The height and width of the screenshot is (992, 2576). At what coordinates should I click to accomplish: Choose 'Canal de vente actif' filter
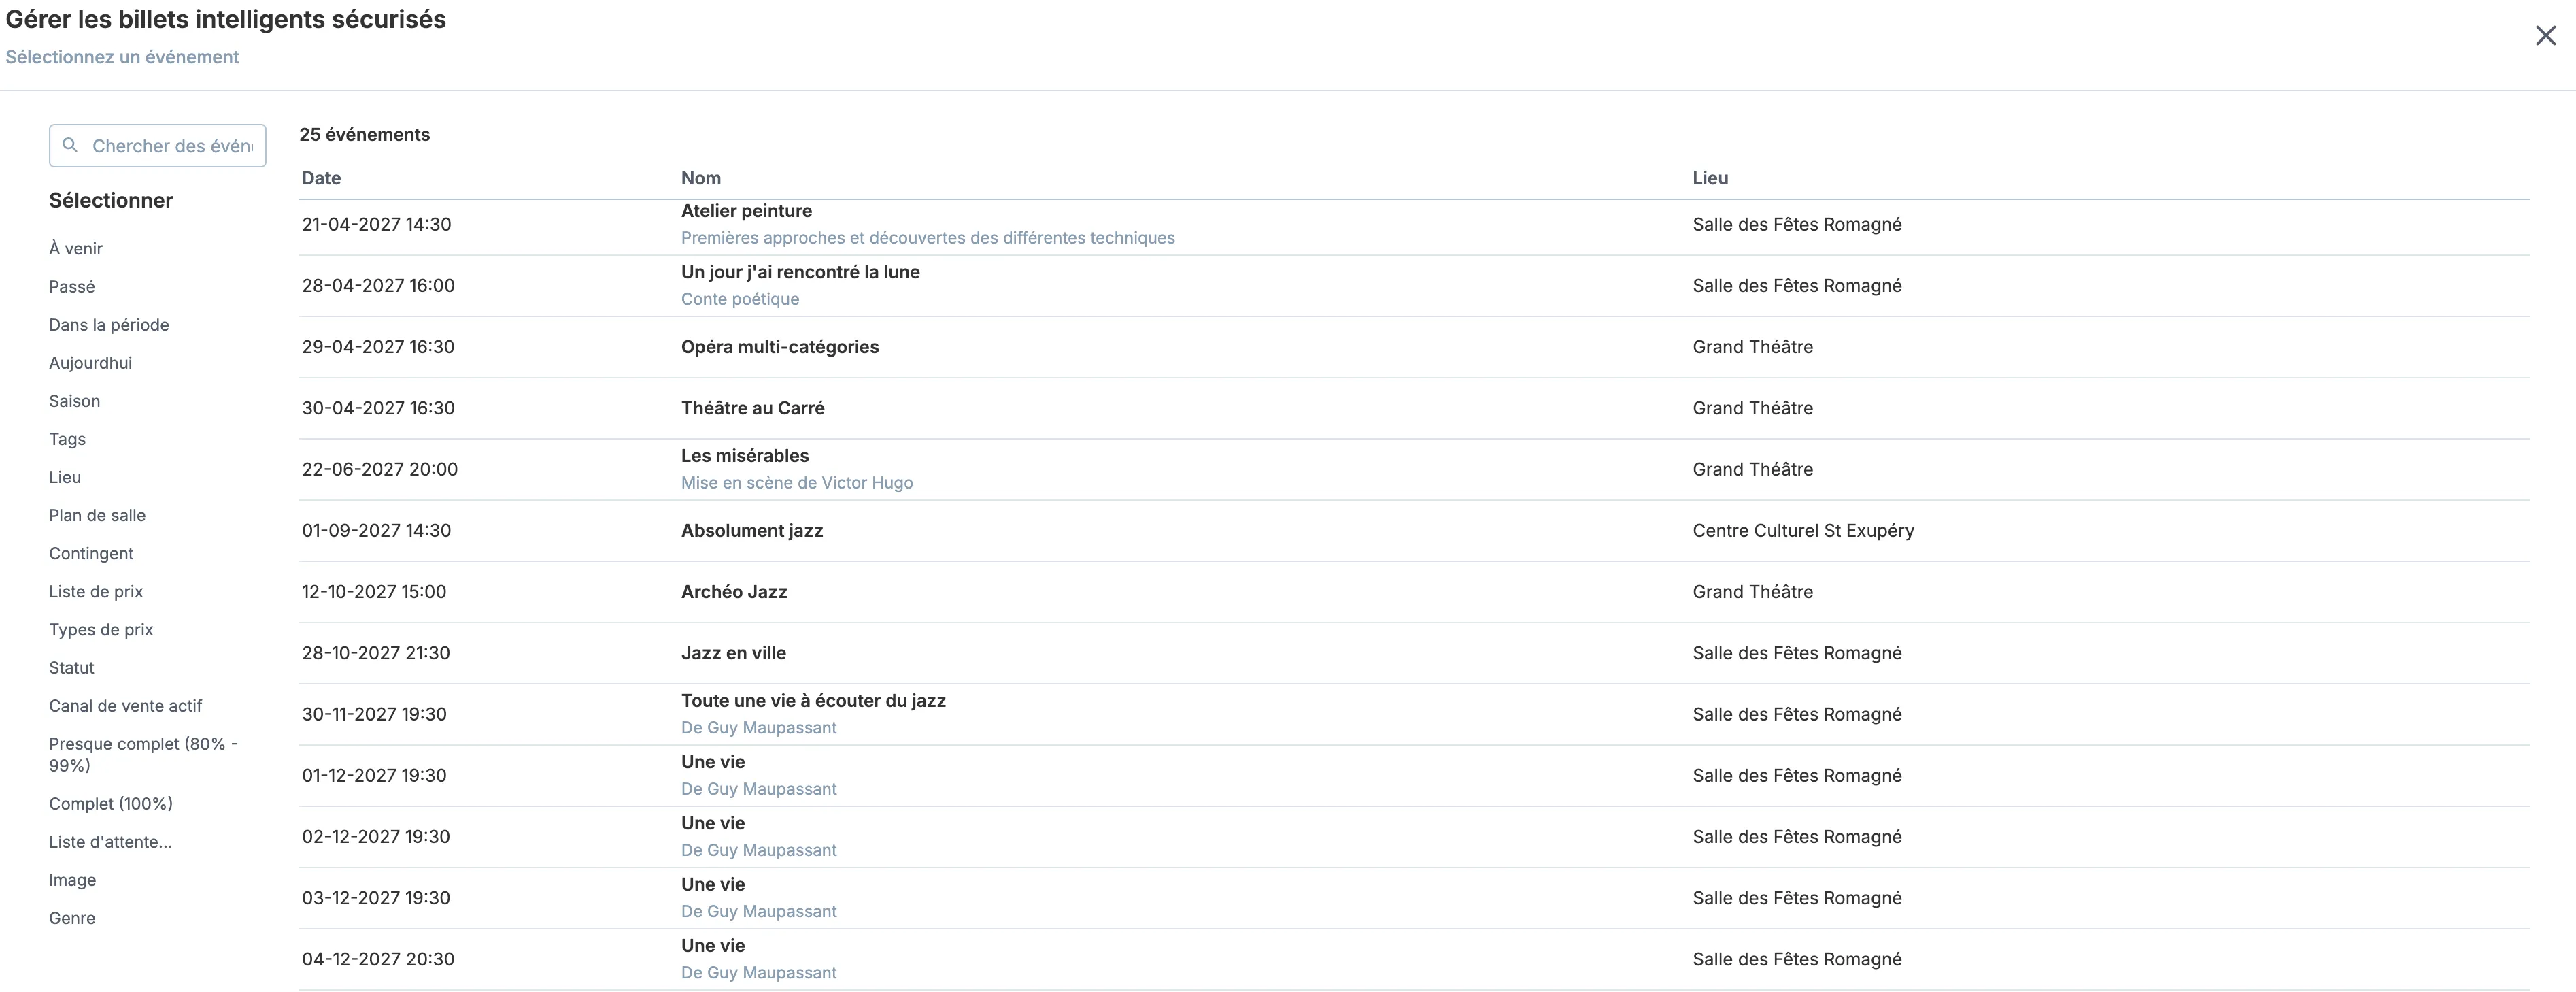[125, 705]
